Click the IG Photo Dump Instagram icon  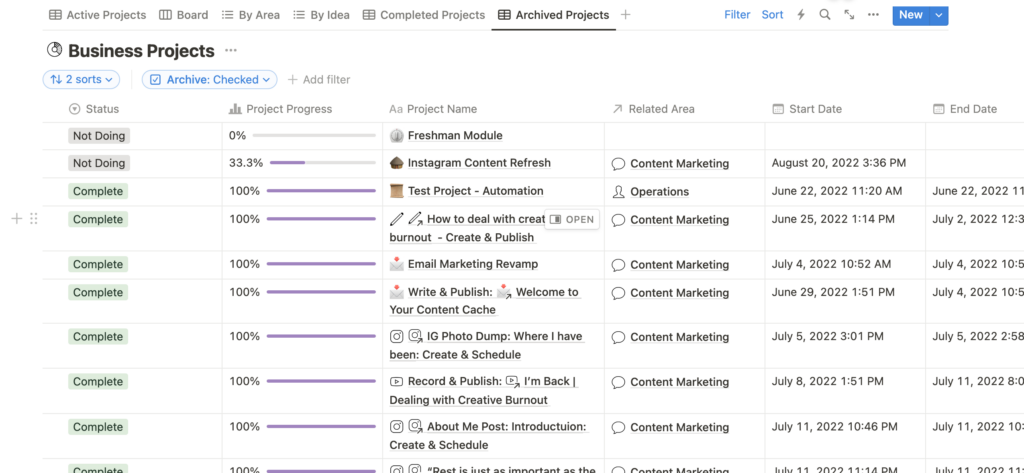396,336
